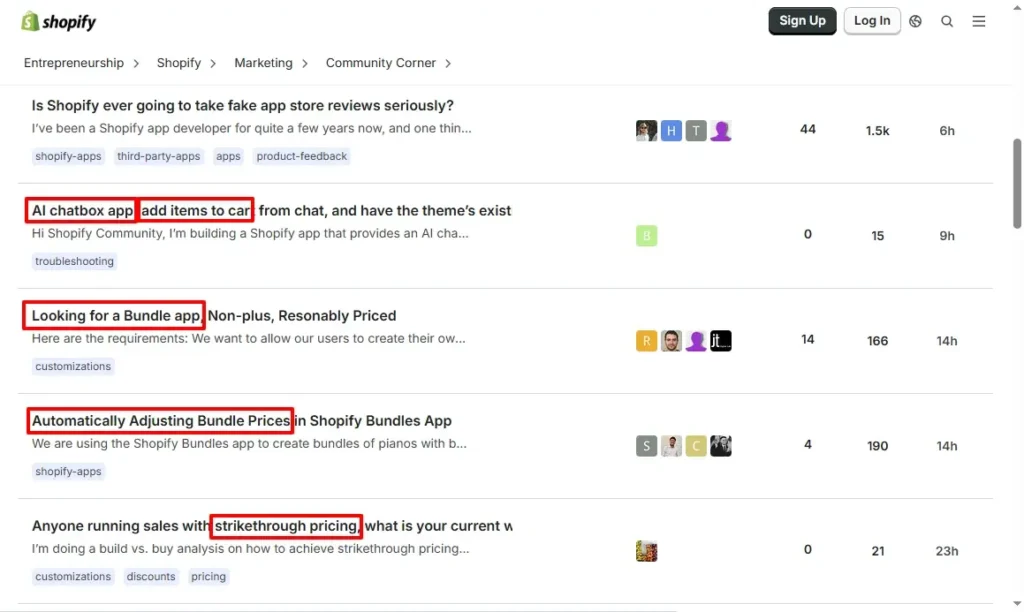The height and width of the screenshot is (612, 1024).
Task: Open the discounts tag on pricing topic
Action: point(151,576)
